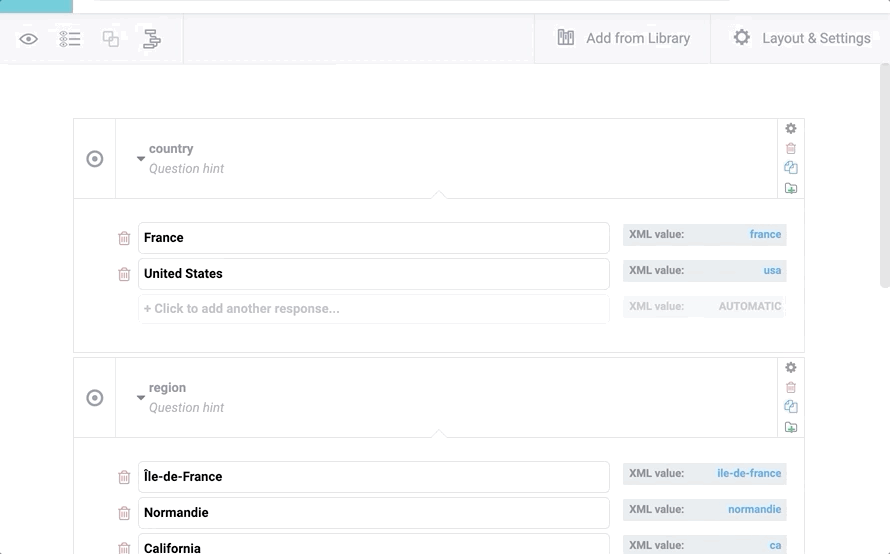Image resolution: width=890 pixels, height=554 pixels.
Task: Edit the Normandie response label field
Action: tap(373, 513)
